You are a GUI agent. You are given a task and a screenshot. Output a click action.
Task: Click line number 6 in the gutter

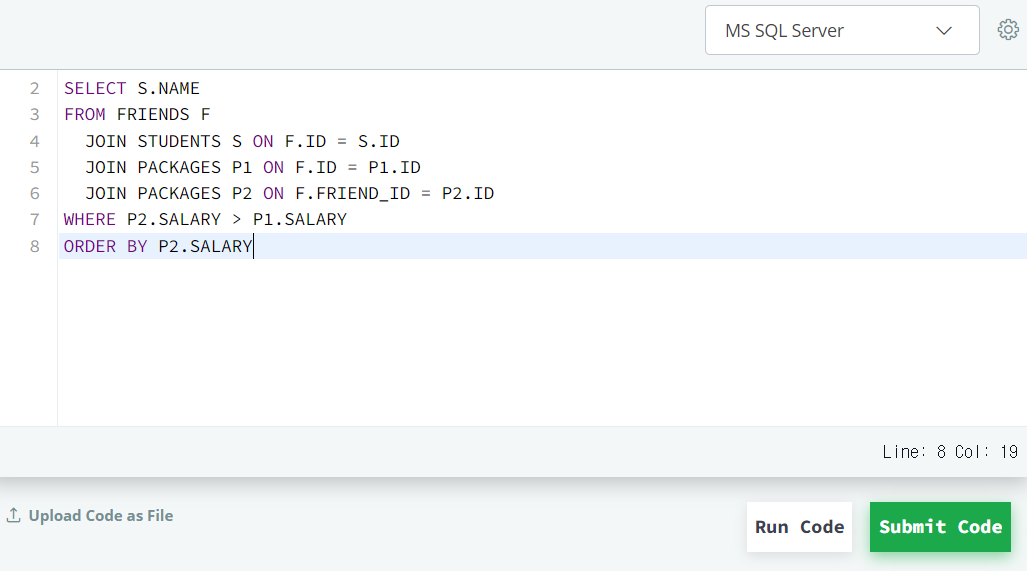[x=35, y=194]
